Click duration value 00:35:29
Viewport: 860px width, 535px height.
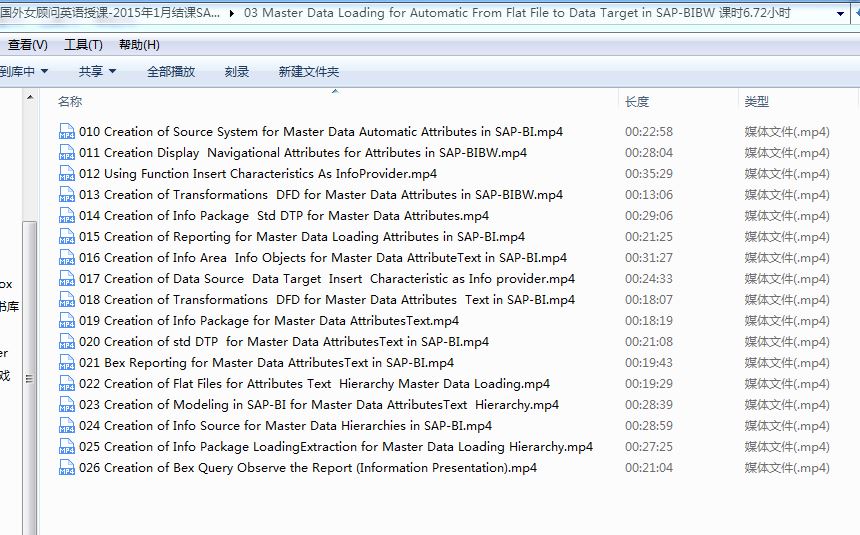click(x=649, y=173)
